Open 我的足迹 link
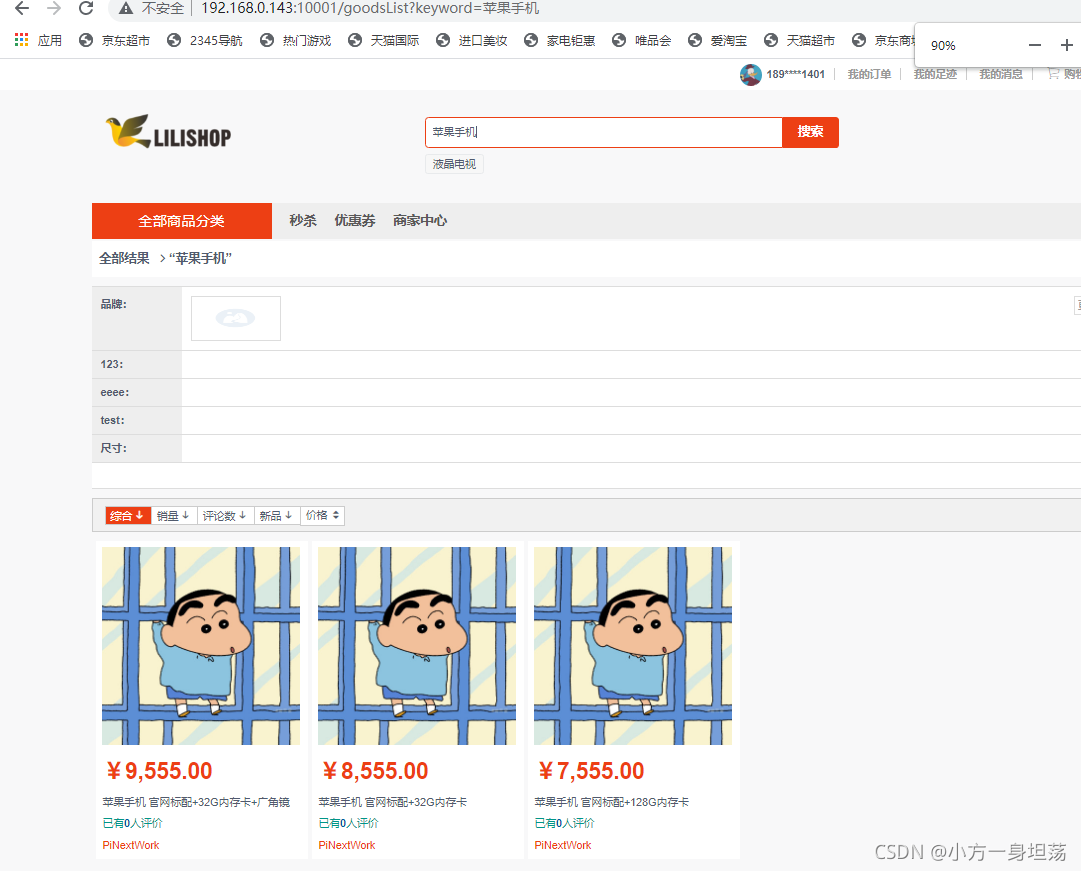 pyautogui.click(x=936, y=74)
